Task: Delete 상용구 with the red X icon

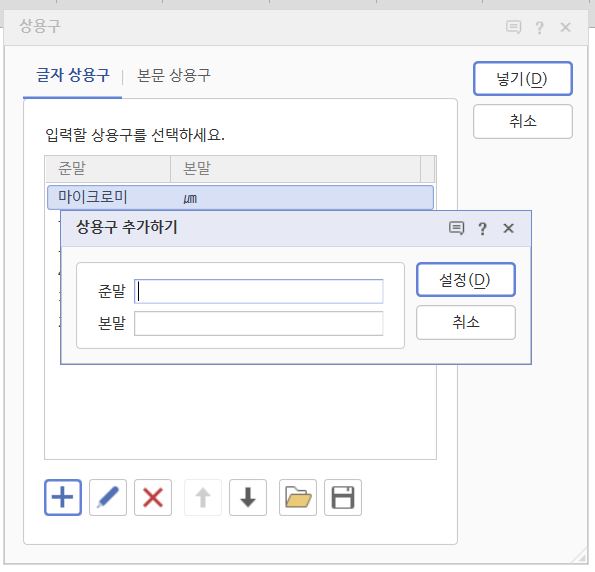Action: click(x=153, y=497)
